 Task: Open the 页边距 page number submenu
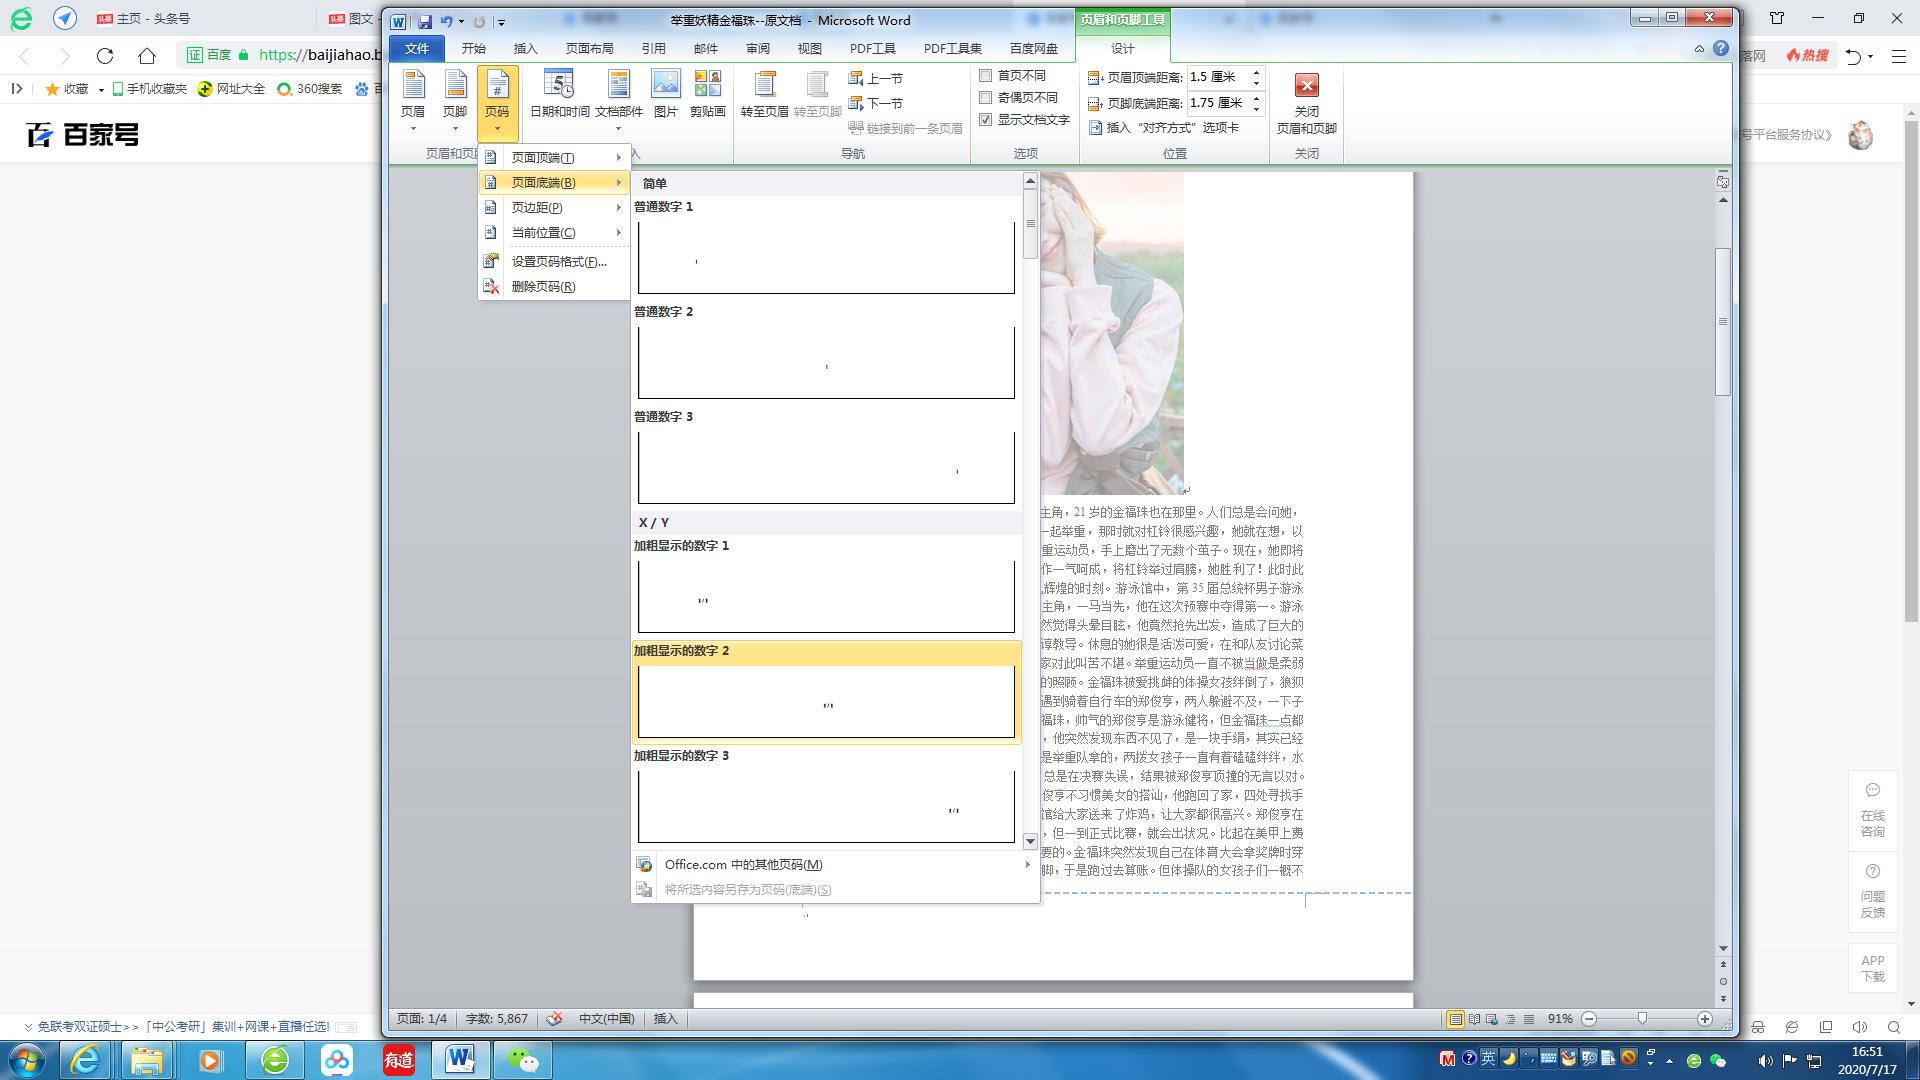pos(540,208)
